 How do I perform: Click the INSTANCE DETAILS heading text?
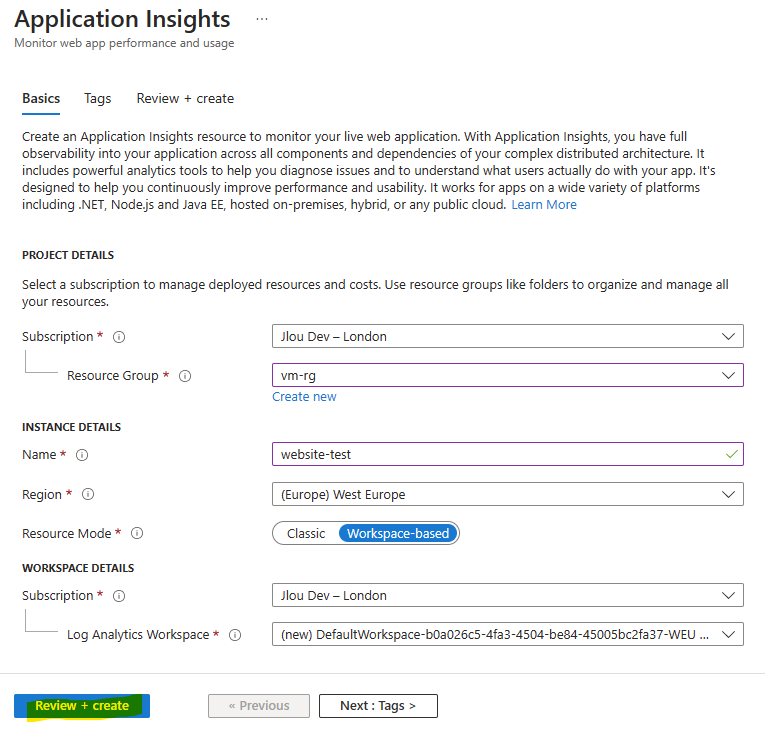pyautogui.click(x=71, y=427)
